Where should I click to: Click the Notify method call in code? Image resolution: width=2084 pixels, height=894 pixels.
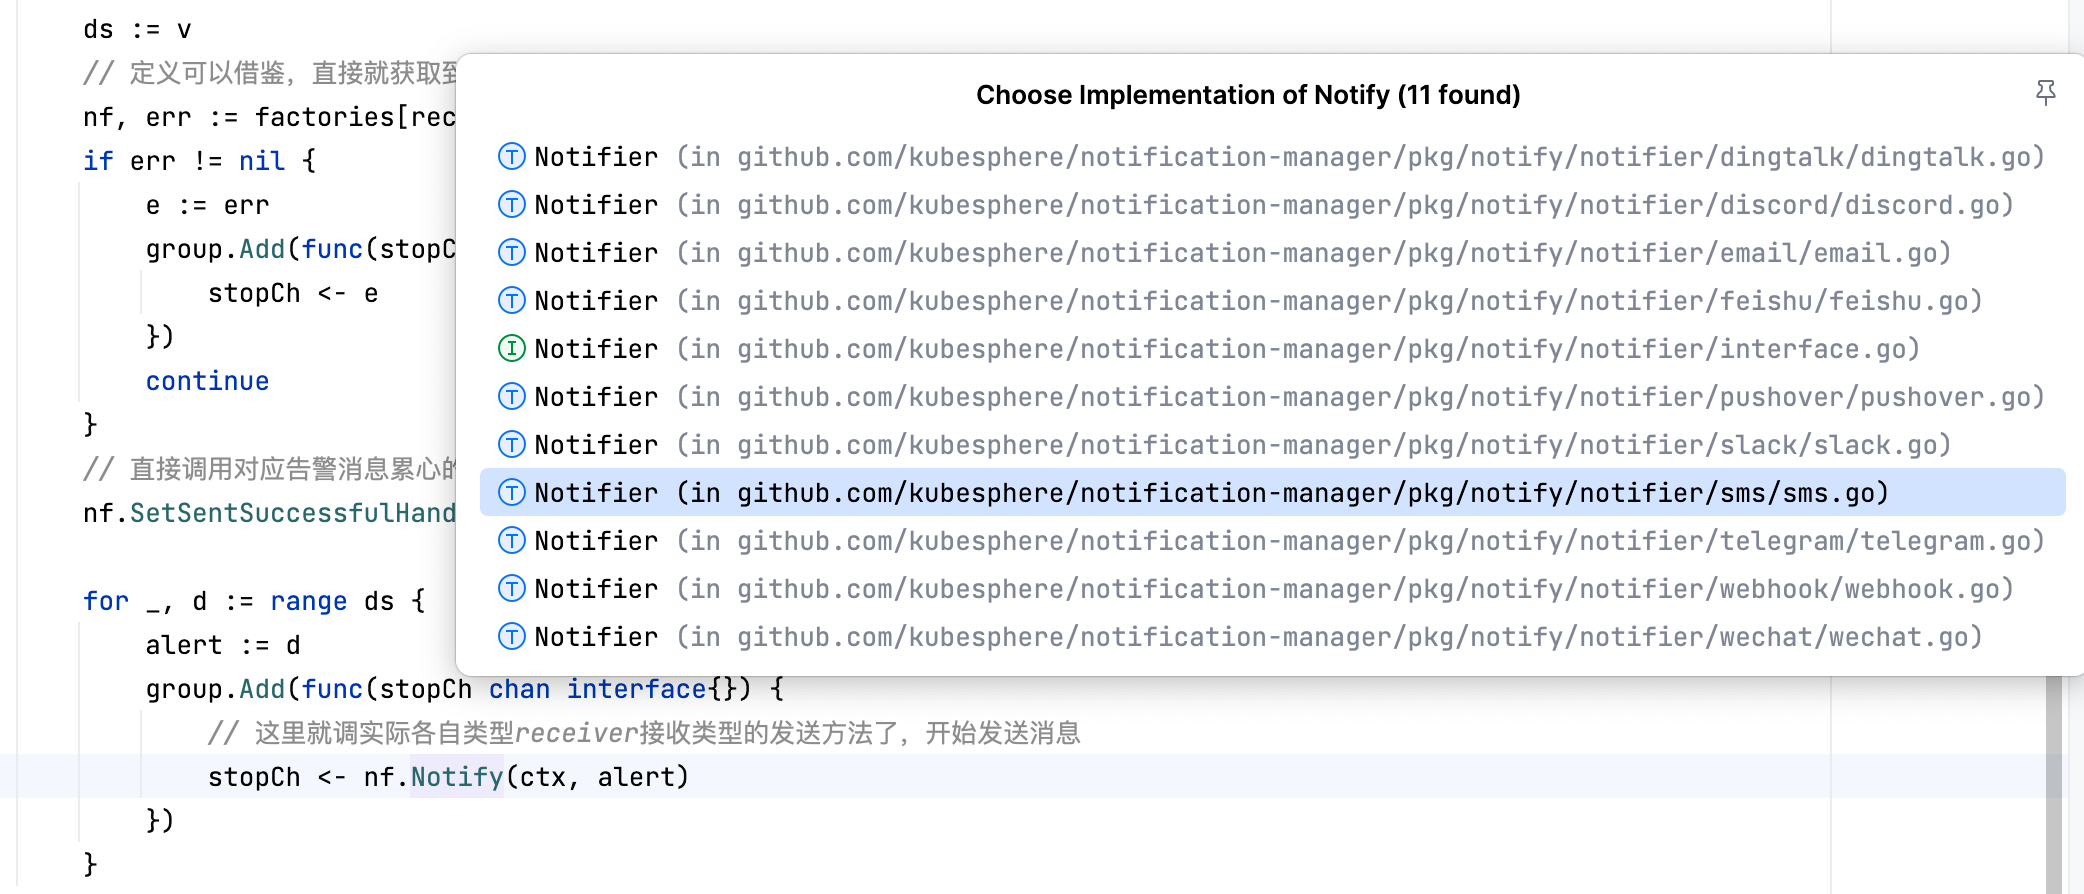[457, 777]
